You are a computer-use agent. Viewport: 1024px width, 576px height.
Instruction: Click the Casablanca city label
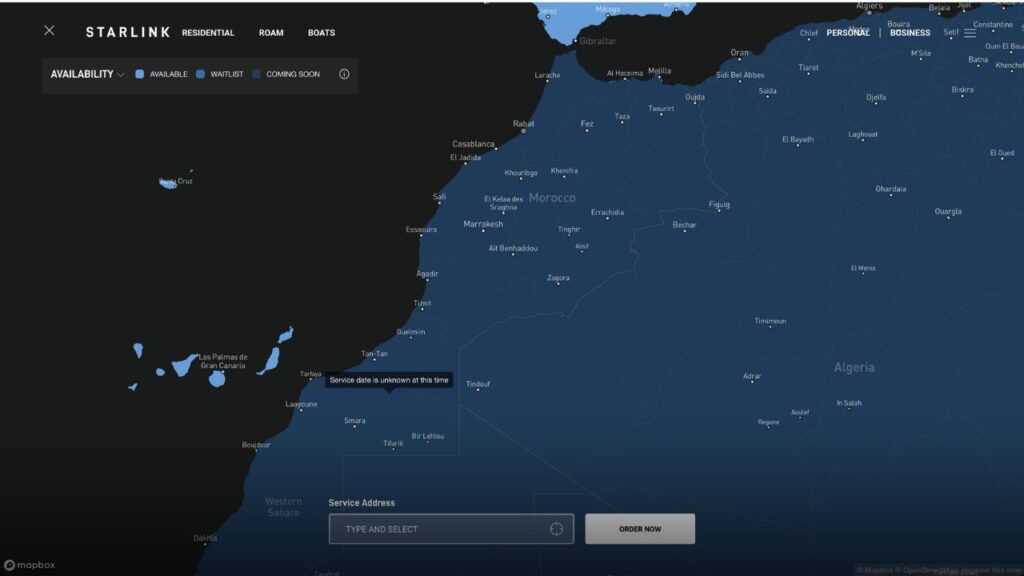(x=473, y=144)
